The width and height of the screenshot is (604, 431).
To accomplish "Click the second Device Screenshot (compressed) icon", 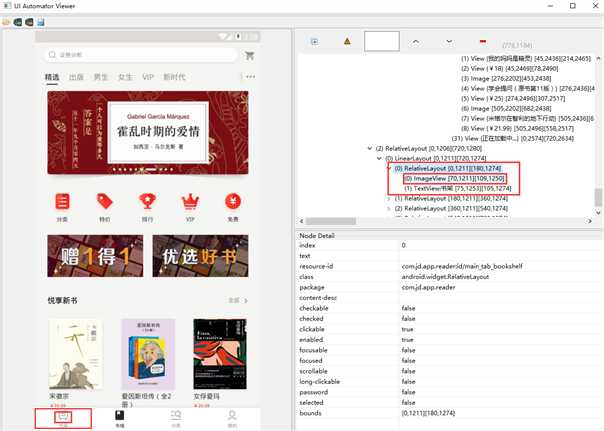I will coord(29,22).
